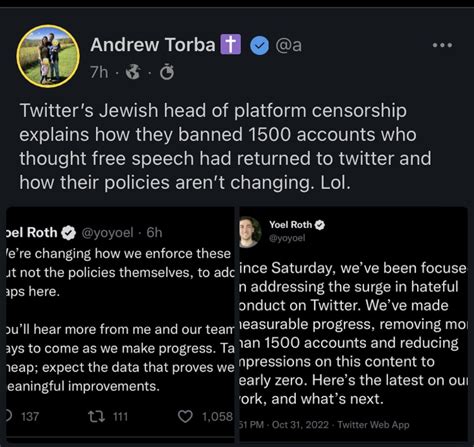Click the Twitter Web App source label
The image size is (474, 447).
click(373, 425)
